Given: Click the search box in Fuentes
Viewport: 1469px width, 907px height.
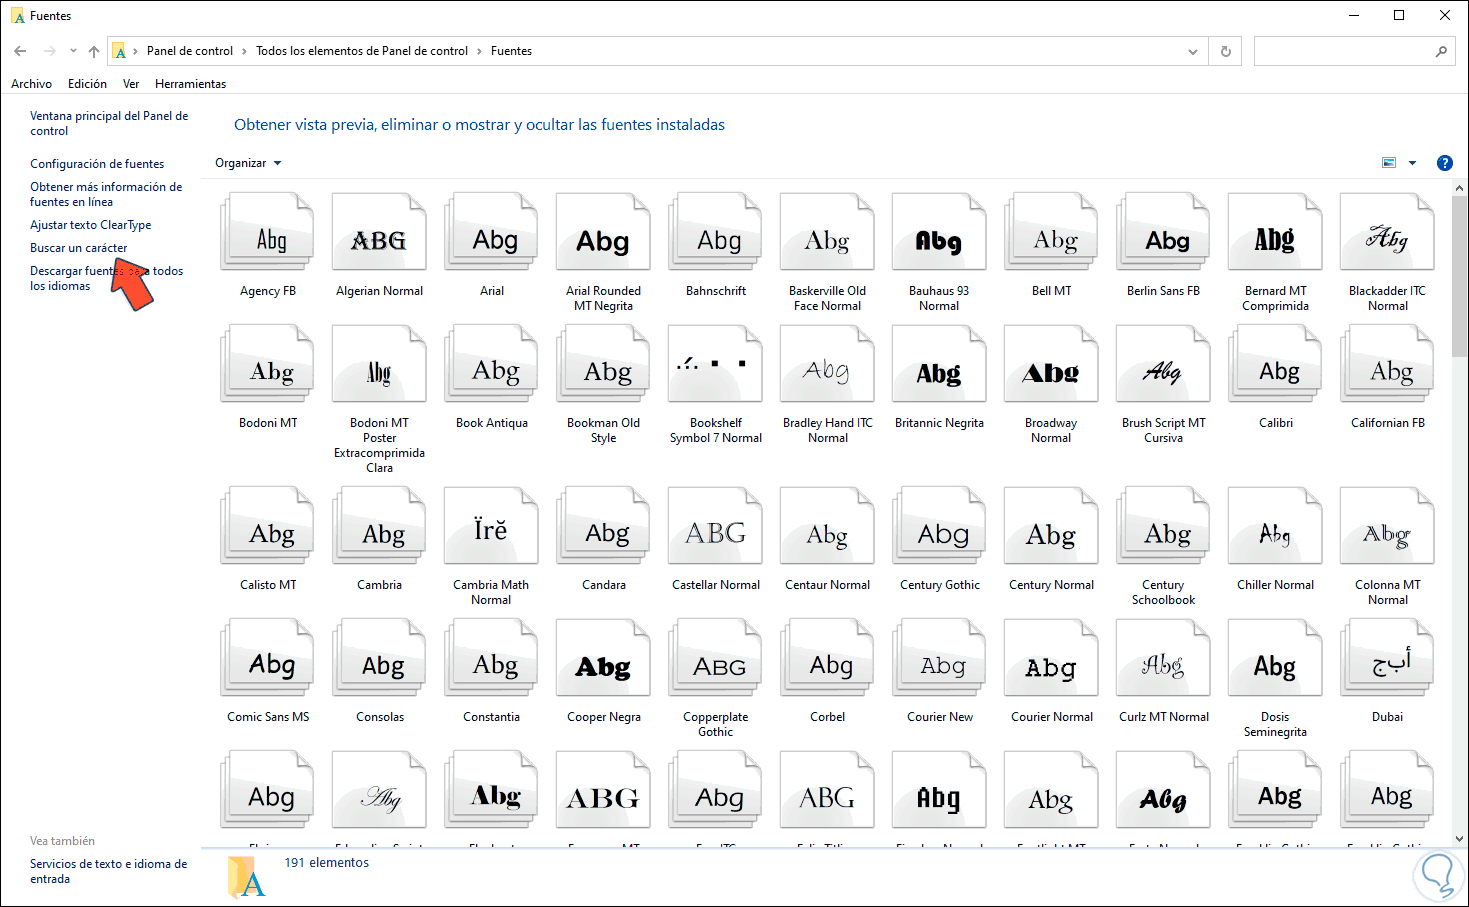Looking at the screenshot, I should point(1343,51).
